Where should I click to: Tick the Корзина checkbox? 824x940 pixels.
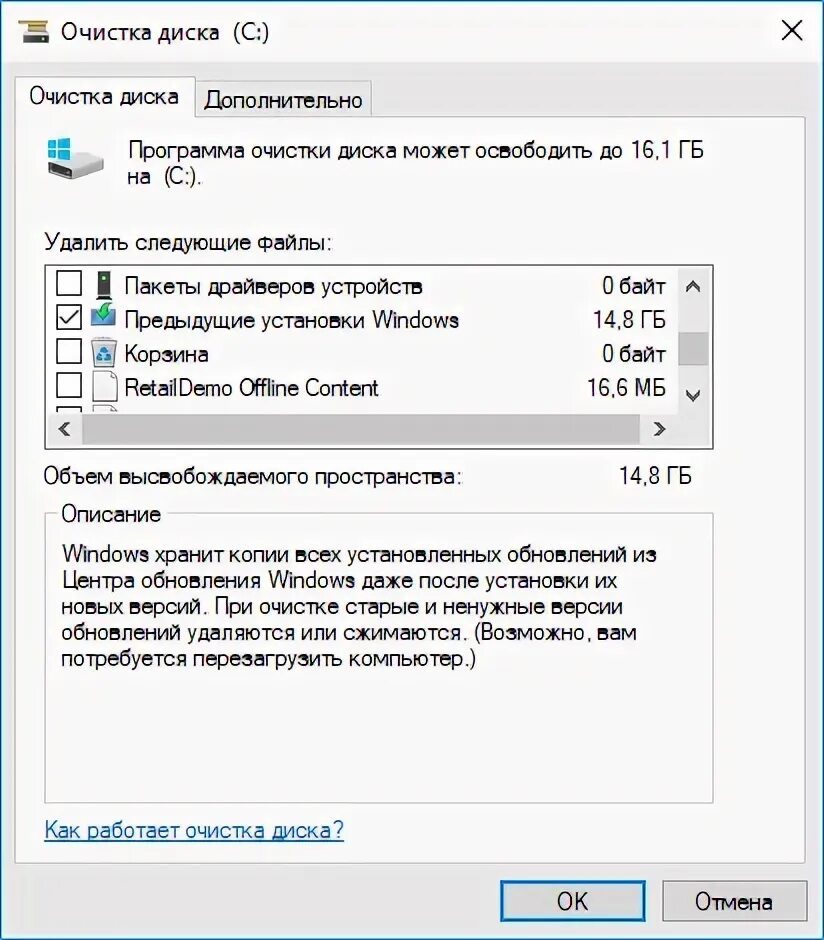click(69, 351)
